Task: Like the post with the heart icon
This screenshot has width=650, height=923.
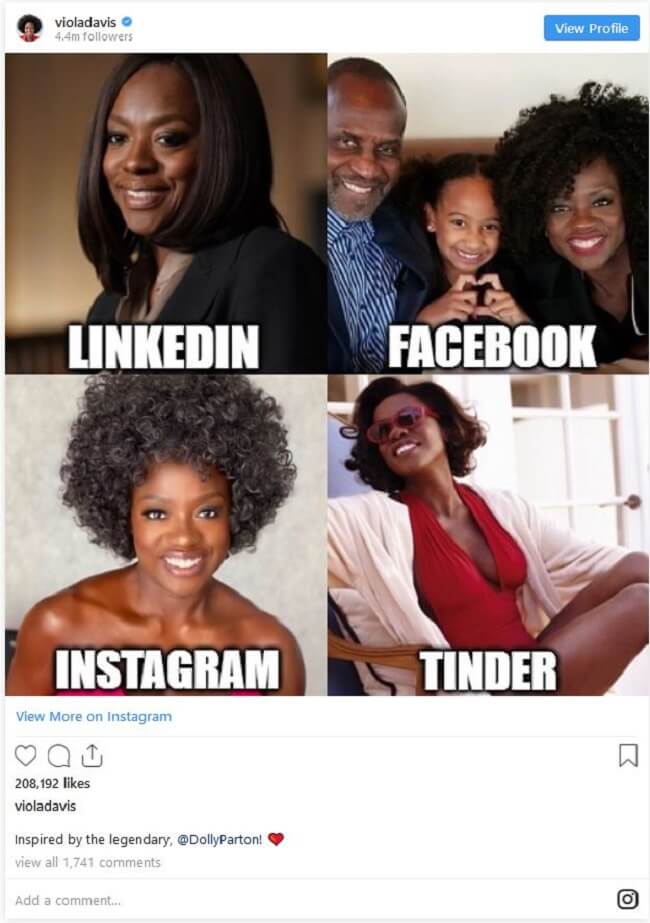Action: tap(25, 756)
